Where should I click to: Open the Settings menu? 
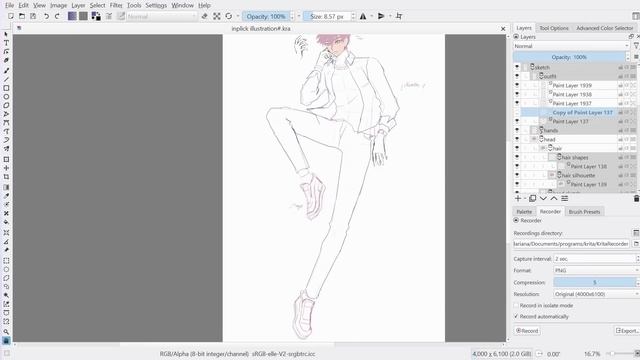pyautogui.click(x=156, y=5)
